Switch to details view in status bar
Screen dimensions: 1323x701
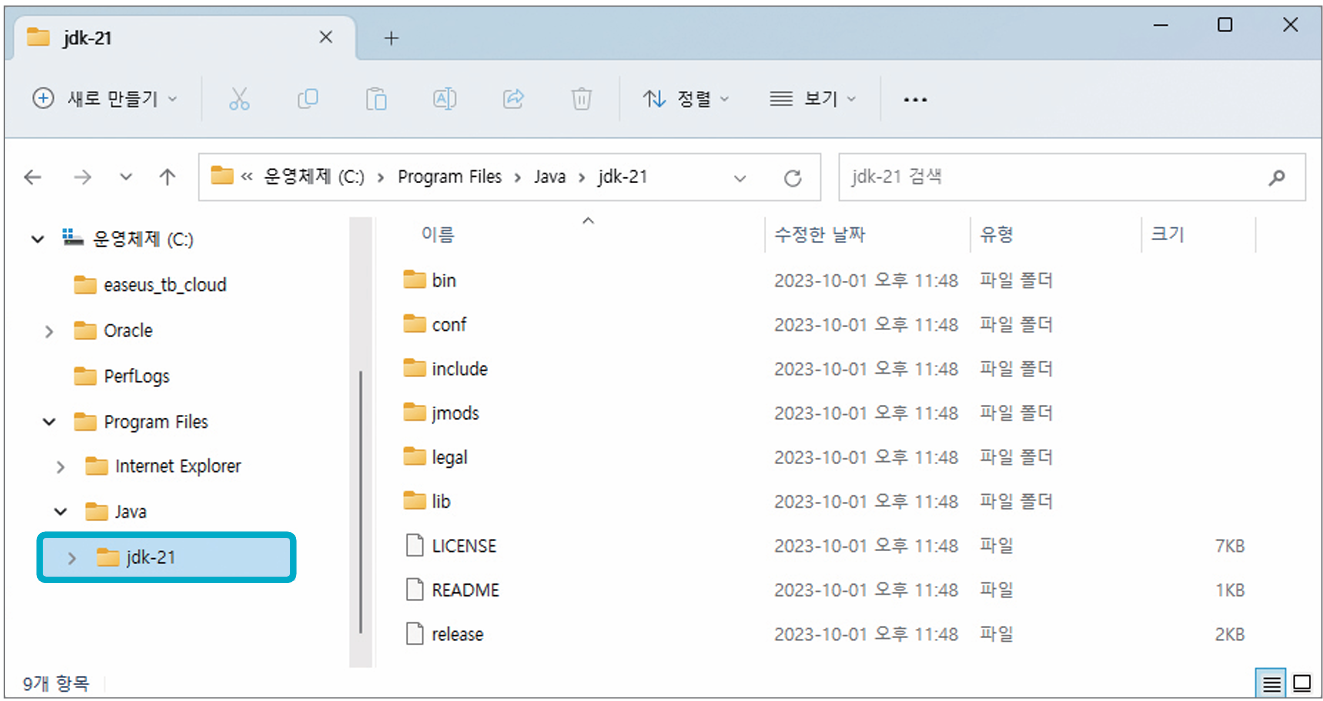point(1270,683)
